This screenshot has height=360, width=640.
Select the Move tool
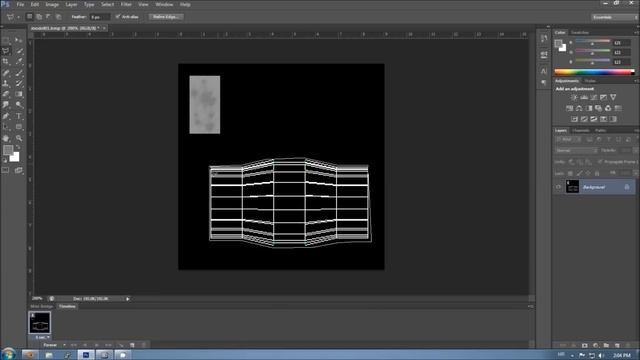pos(19,40)
